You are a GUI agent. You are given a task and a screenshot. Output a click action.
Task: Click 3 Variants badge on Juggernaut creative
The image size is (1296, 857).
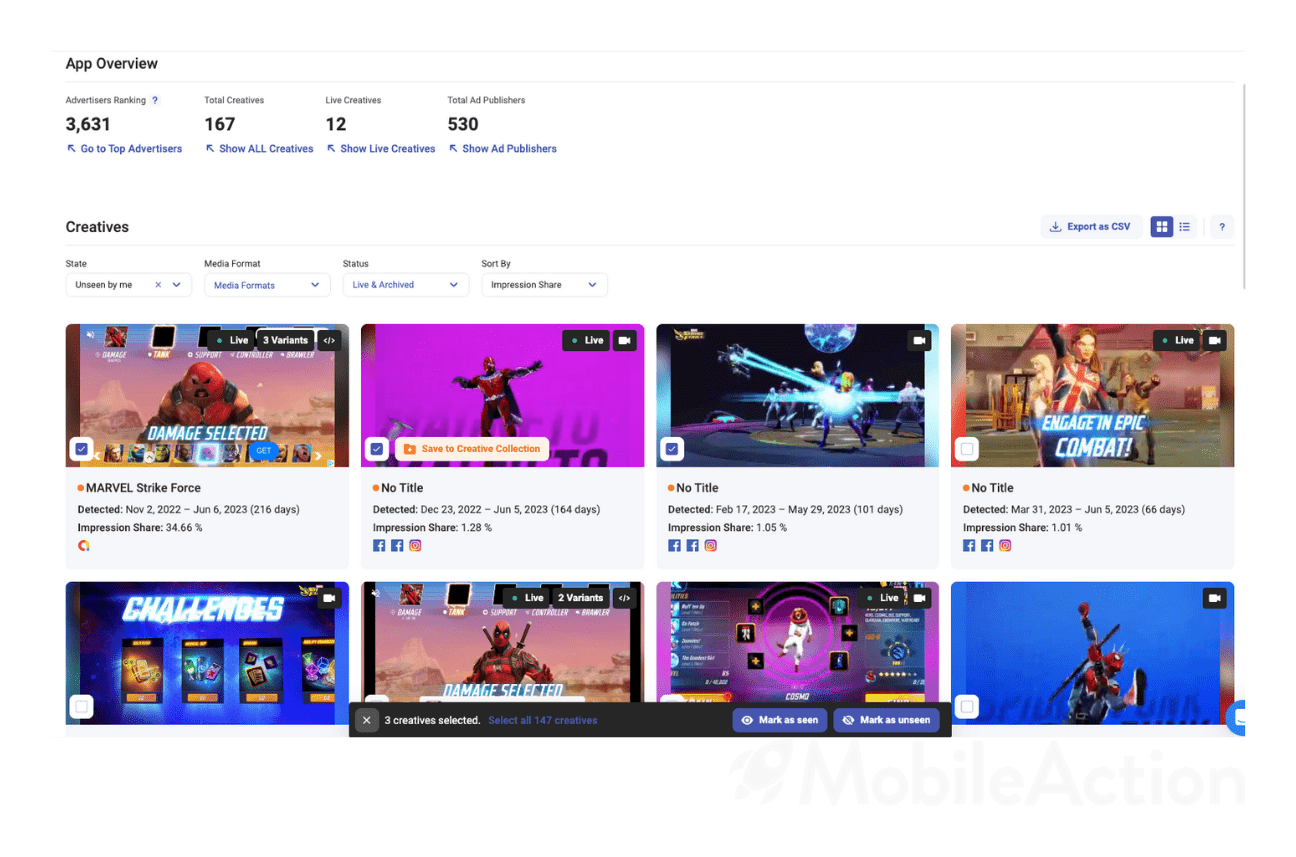(286, 340)
